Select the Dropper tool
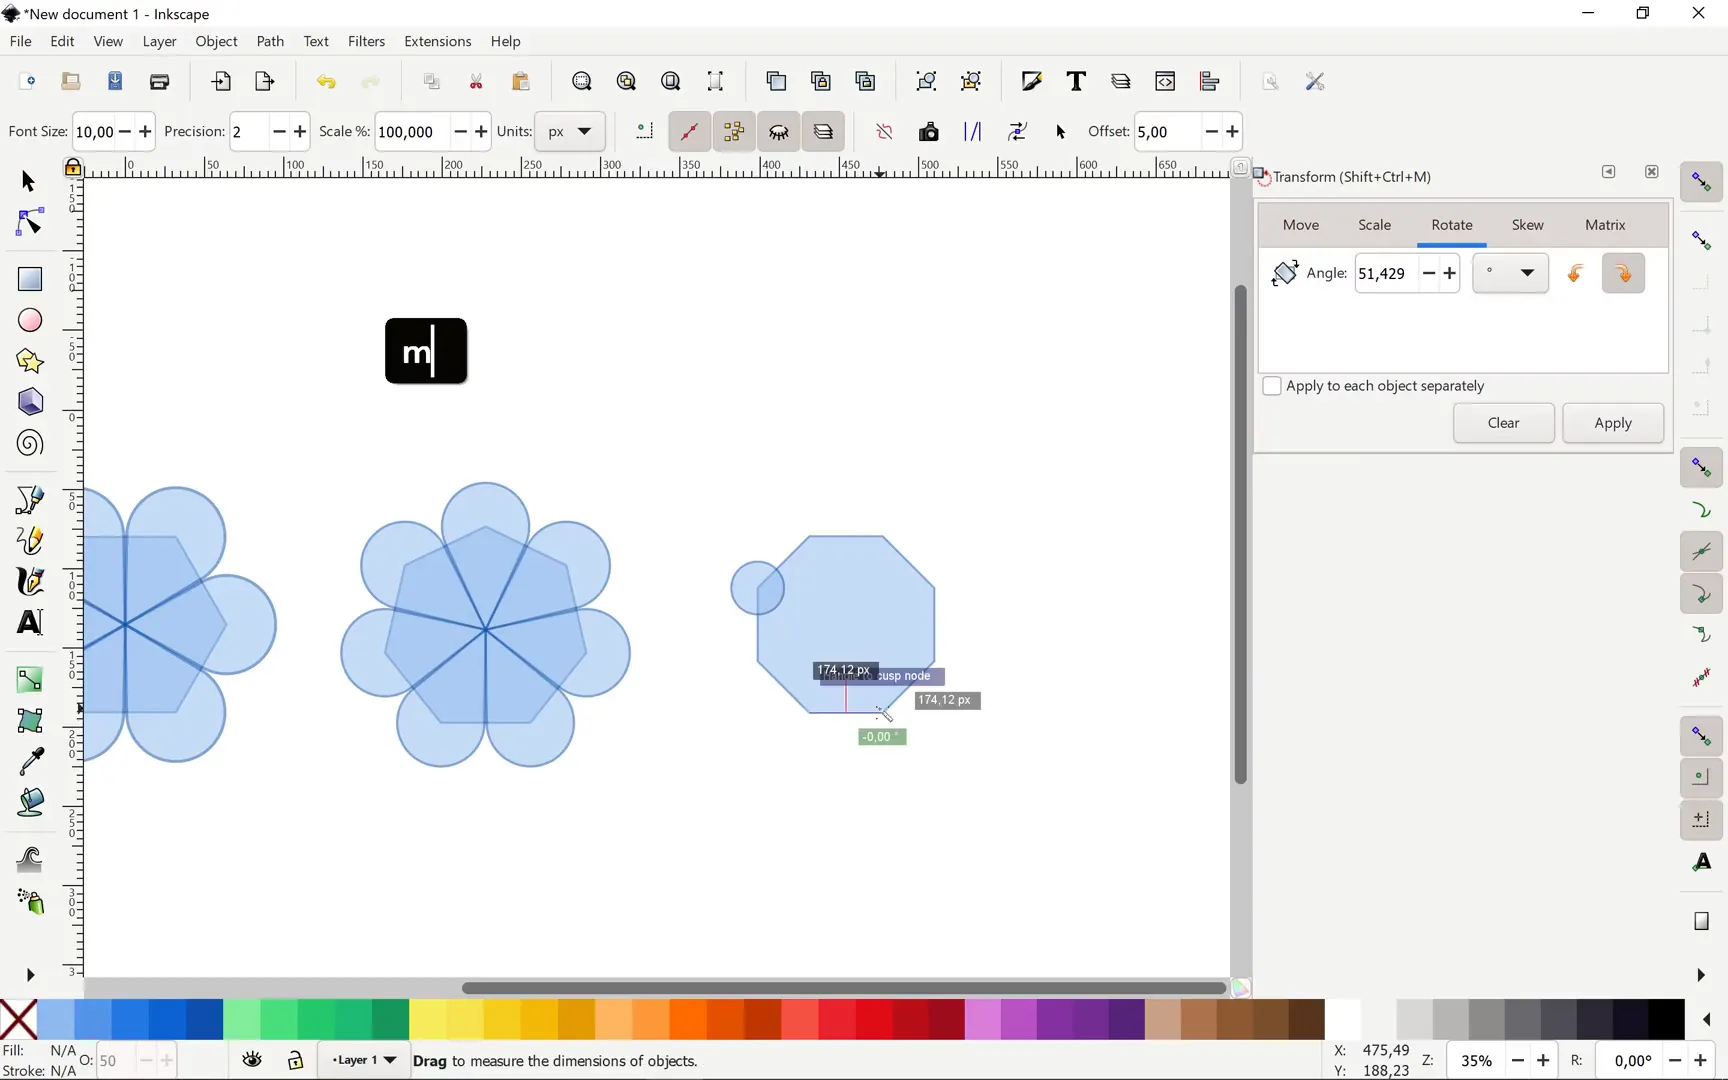 point(29,762)
